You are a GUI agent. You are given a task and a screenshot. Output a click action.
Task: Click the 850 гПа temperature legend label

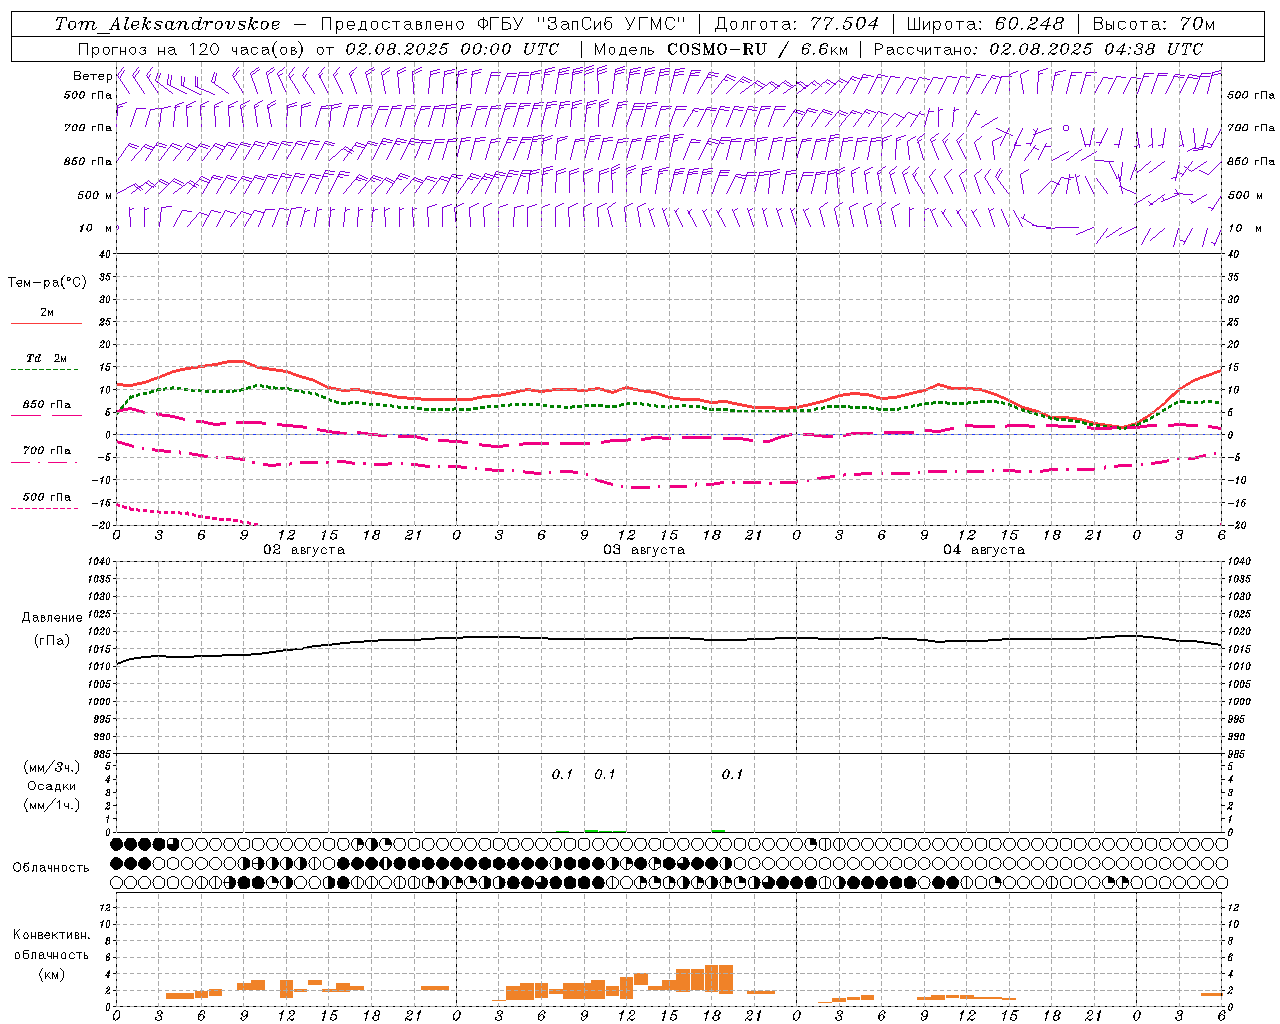pyautogui.click(x=46, y=405)
